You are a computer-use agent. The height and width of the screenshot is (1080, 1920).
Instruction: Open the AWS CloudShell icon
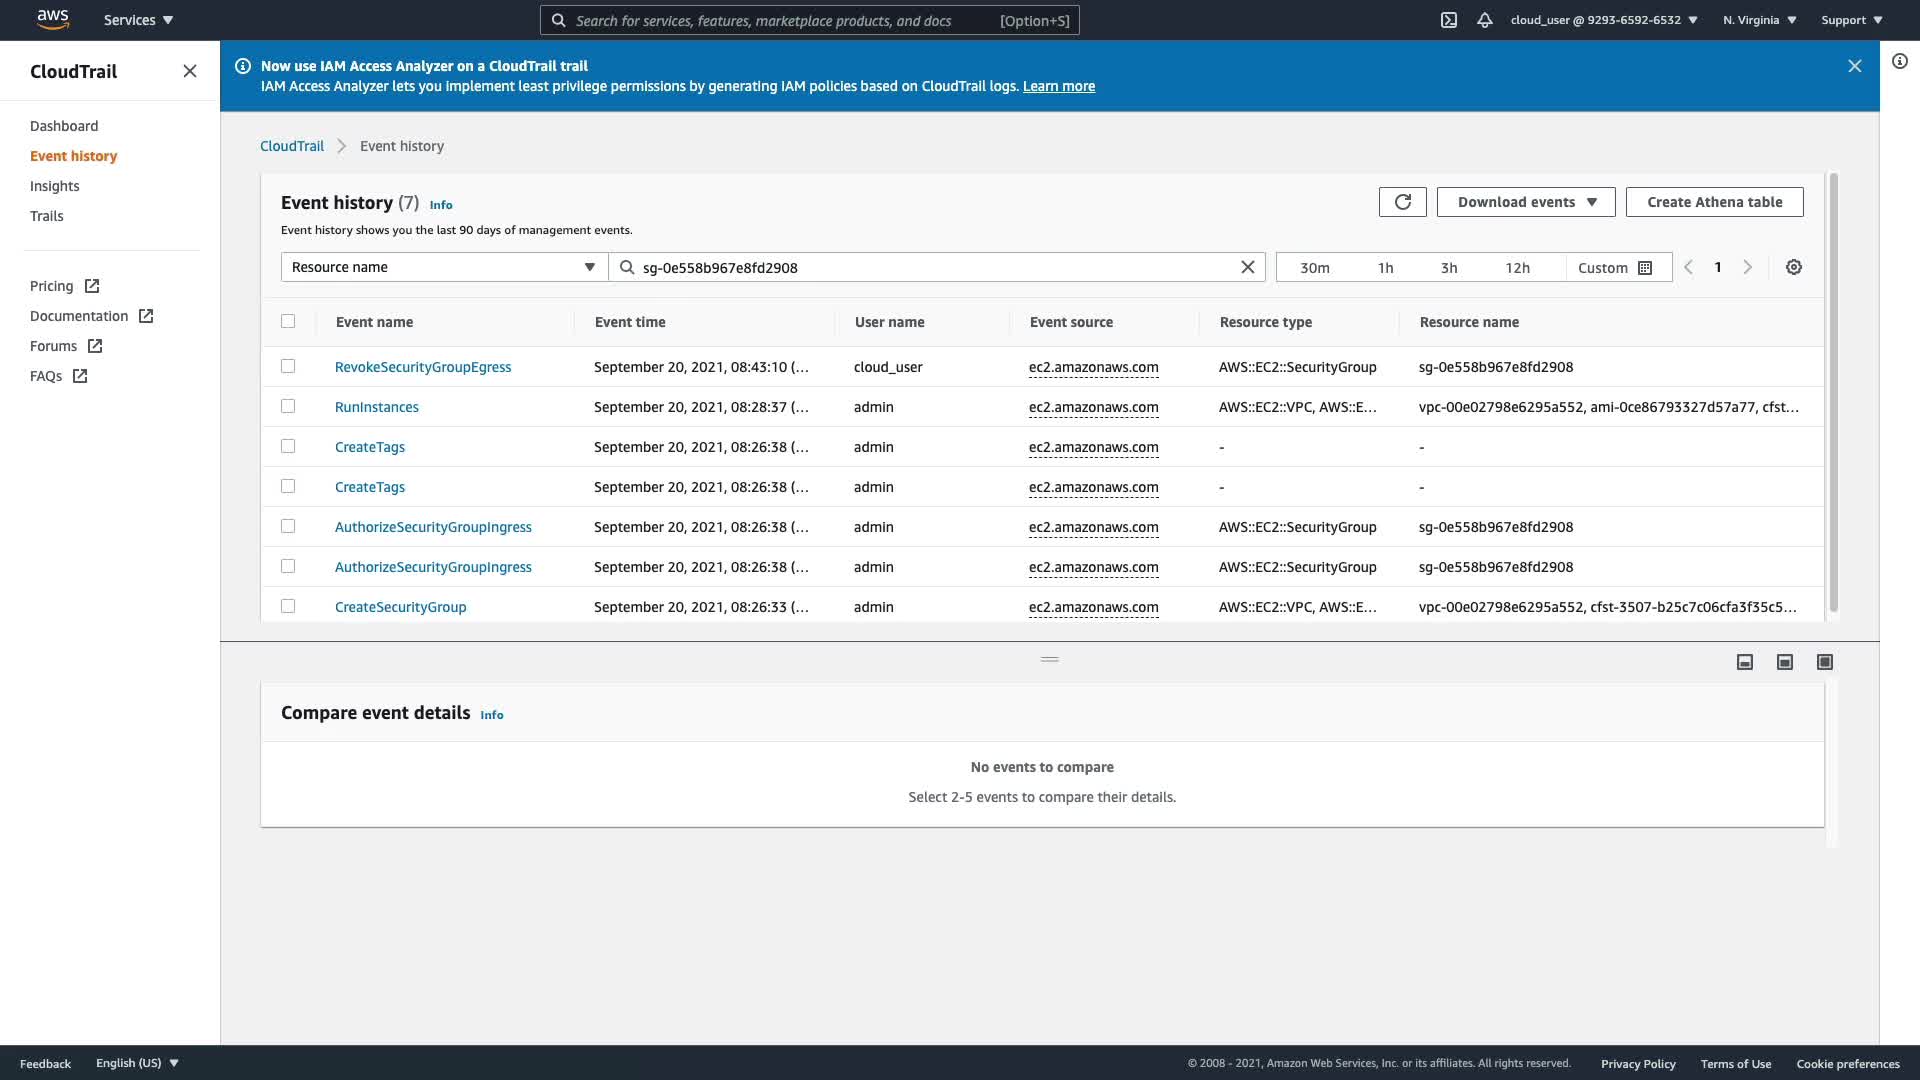coord(1448,20)
